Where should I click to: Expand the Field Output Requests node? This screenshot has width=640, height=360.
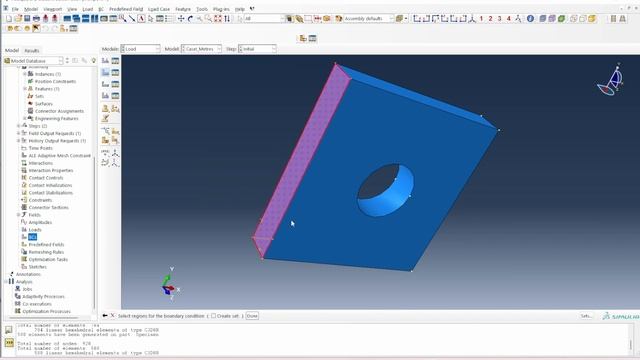tap(18, 133)
